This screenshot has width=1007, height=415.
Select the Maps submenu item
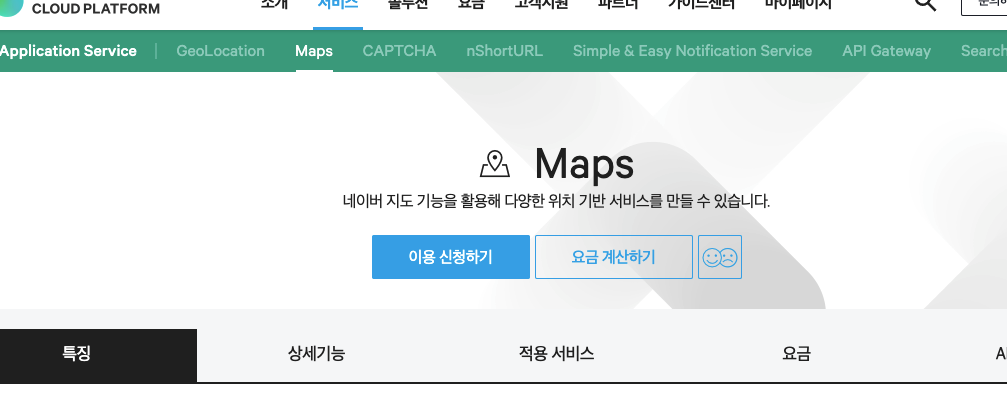314,51
